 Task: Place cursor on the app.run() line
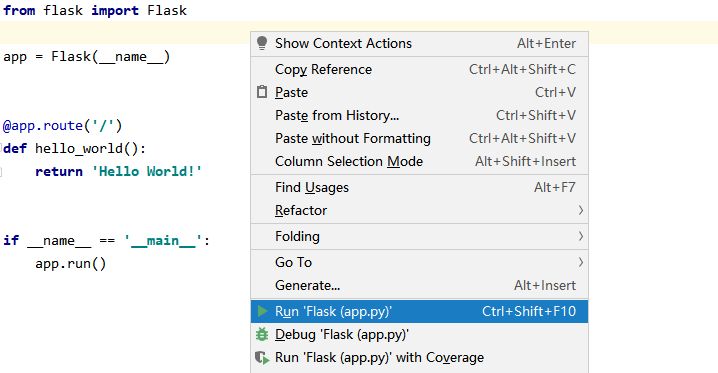pyautogui.click(x=71, y=264)
